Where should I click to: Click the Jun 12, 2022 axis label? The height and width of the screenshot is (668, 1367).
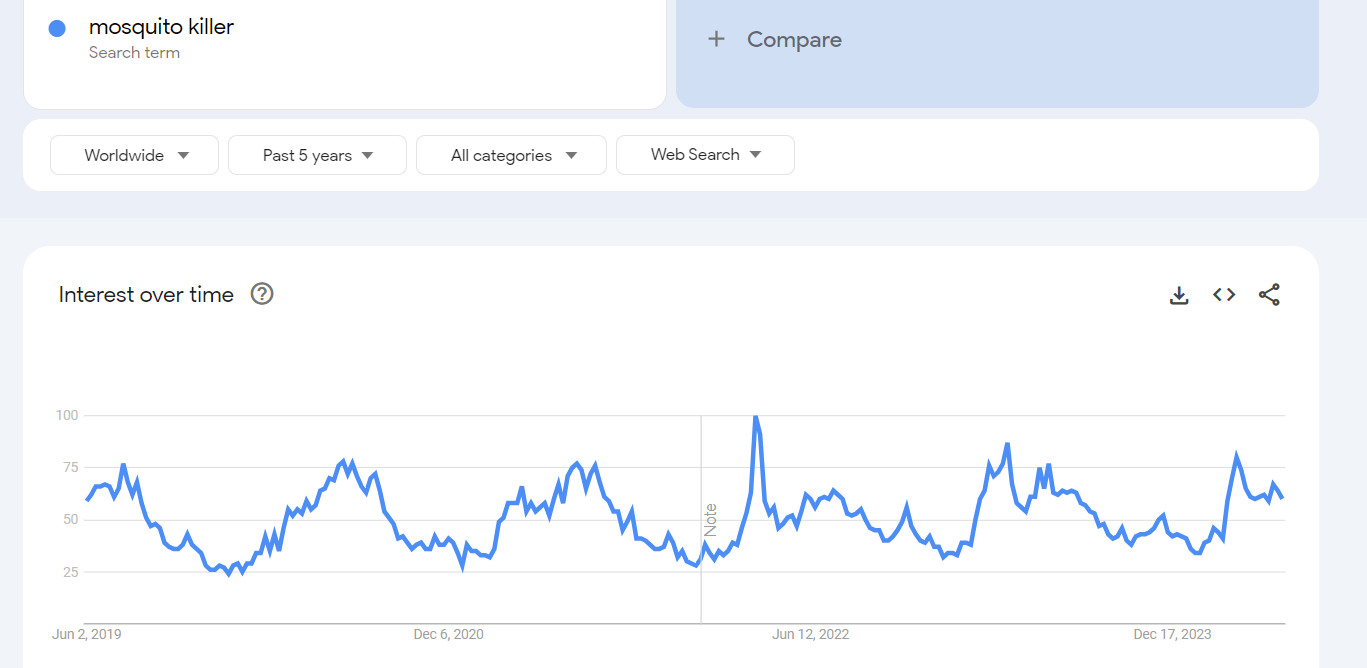[x=810, y=634]
